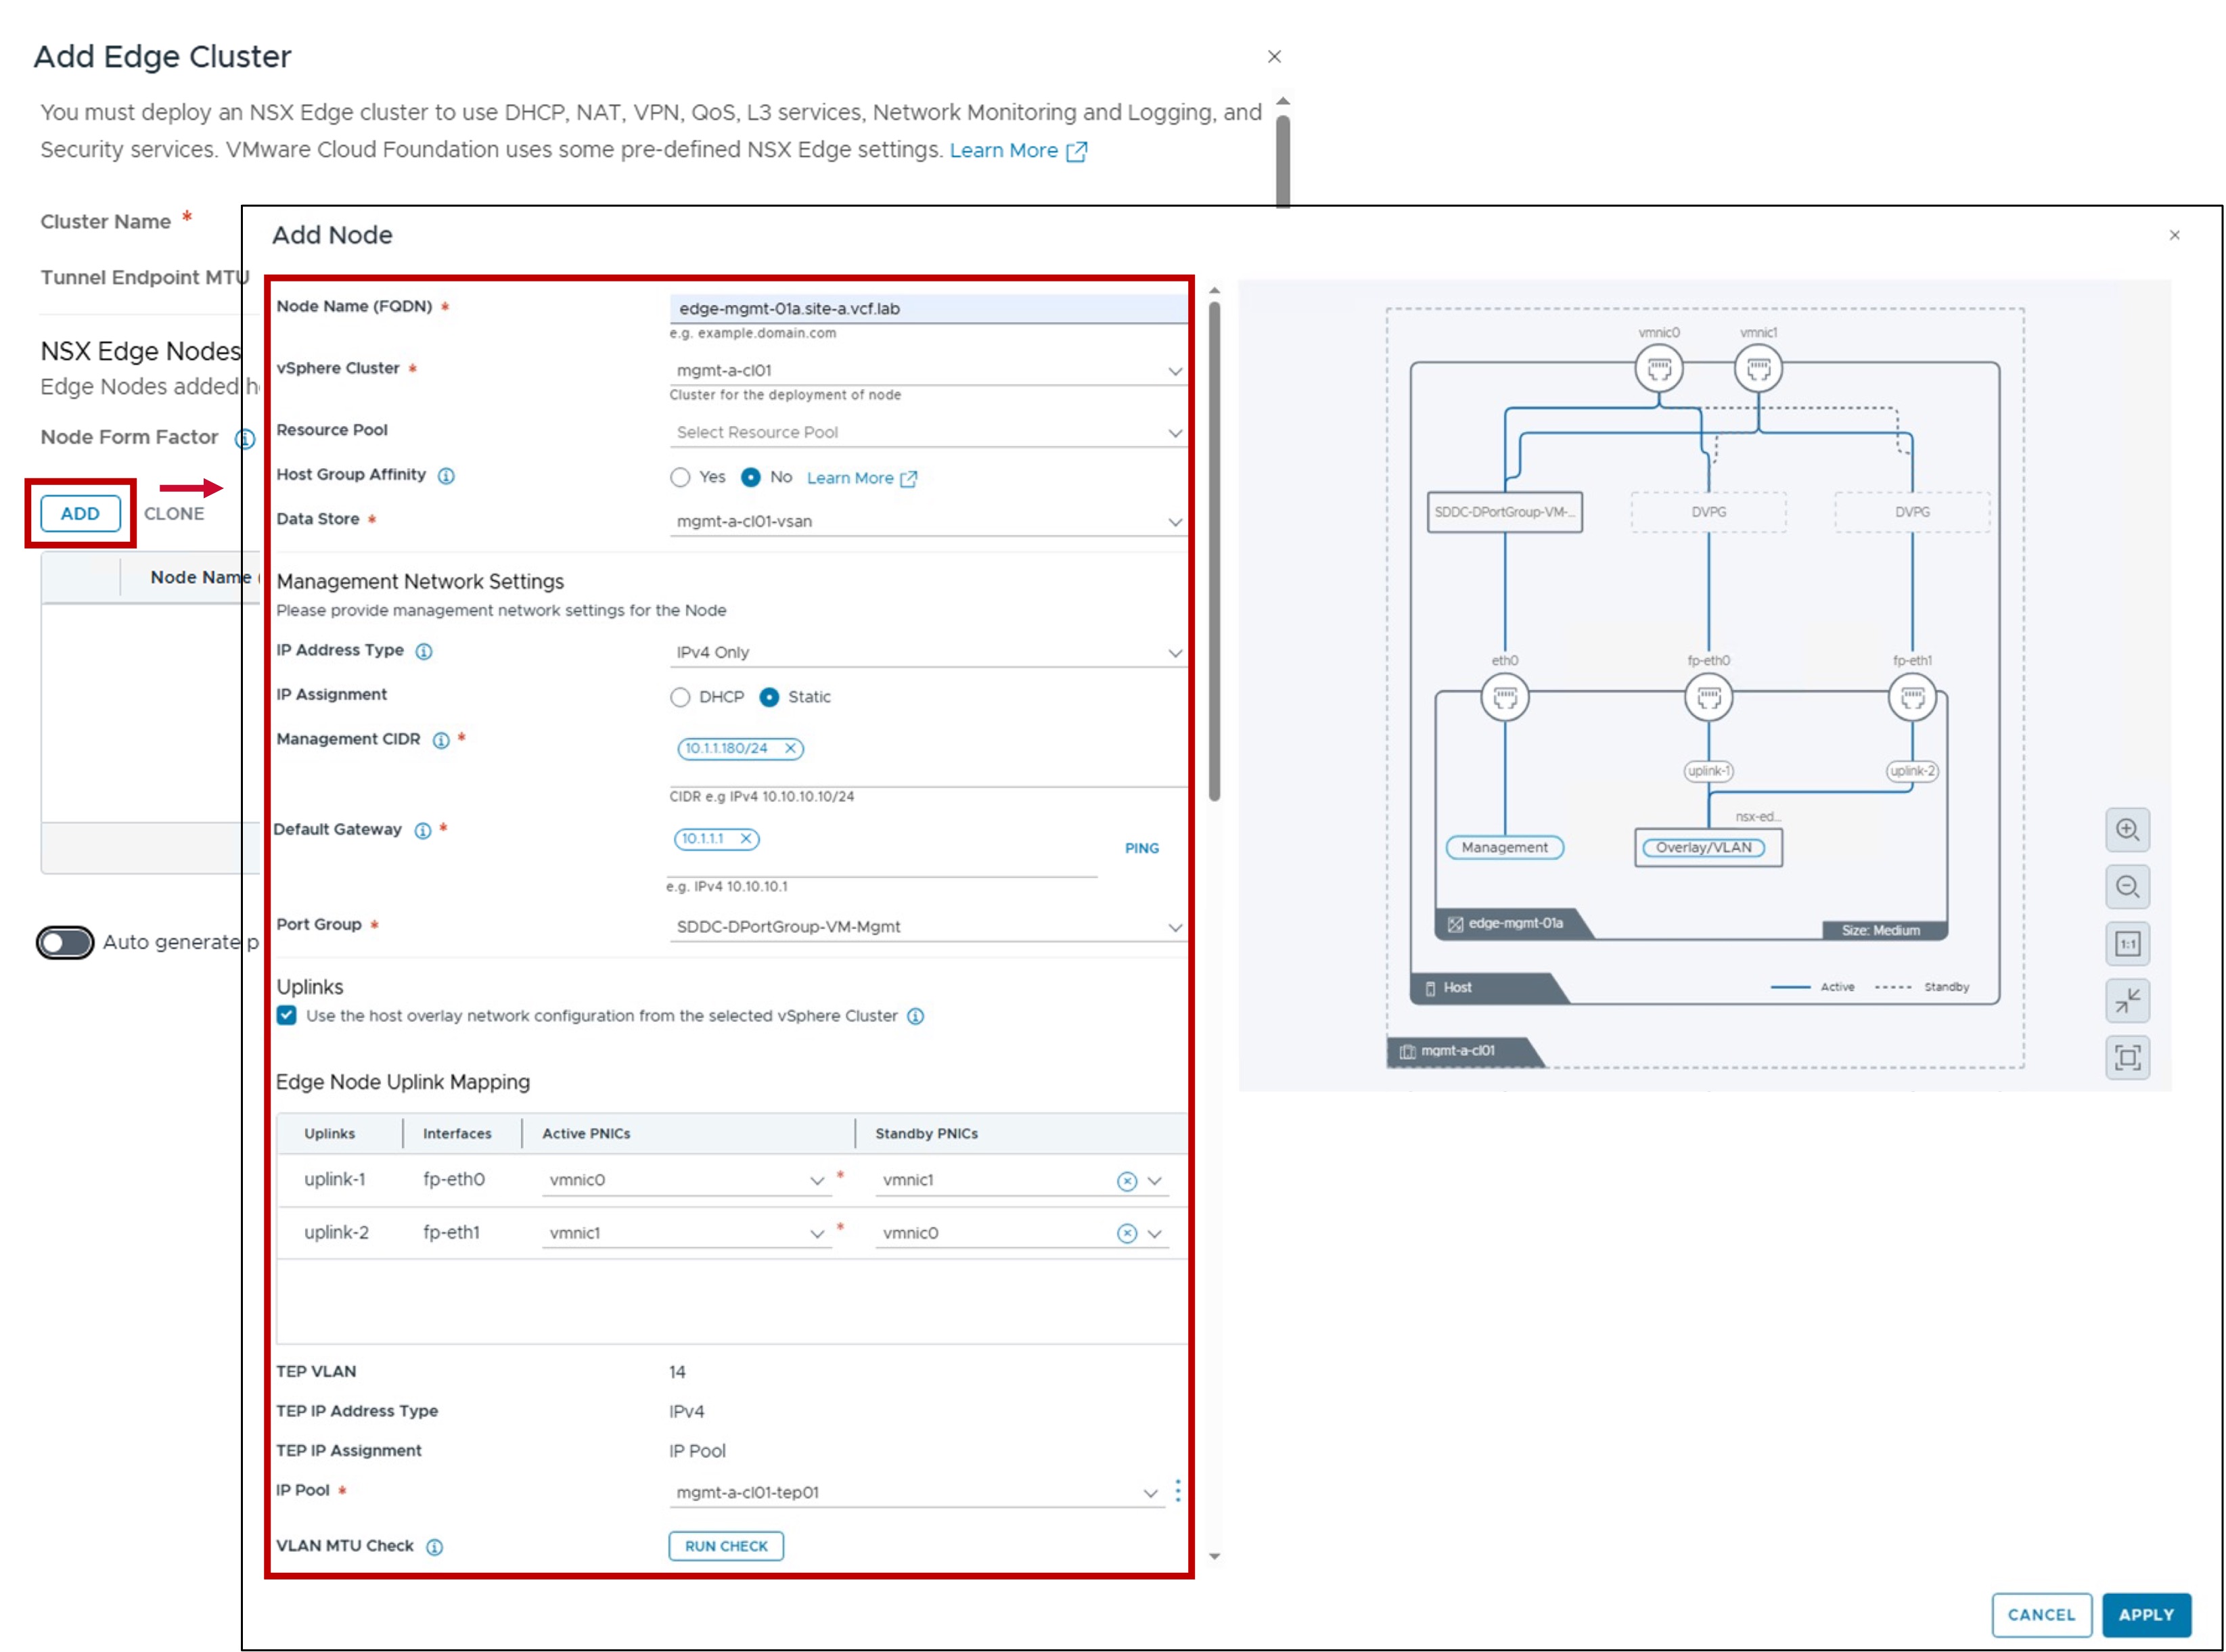Open uplink-1 Active PNICs dropdown
The height and width of the screenshot is (1652, 2226).
click(686, 1181)
